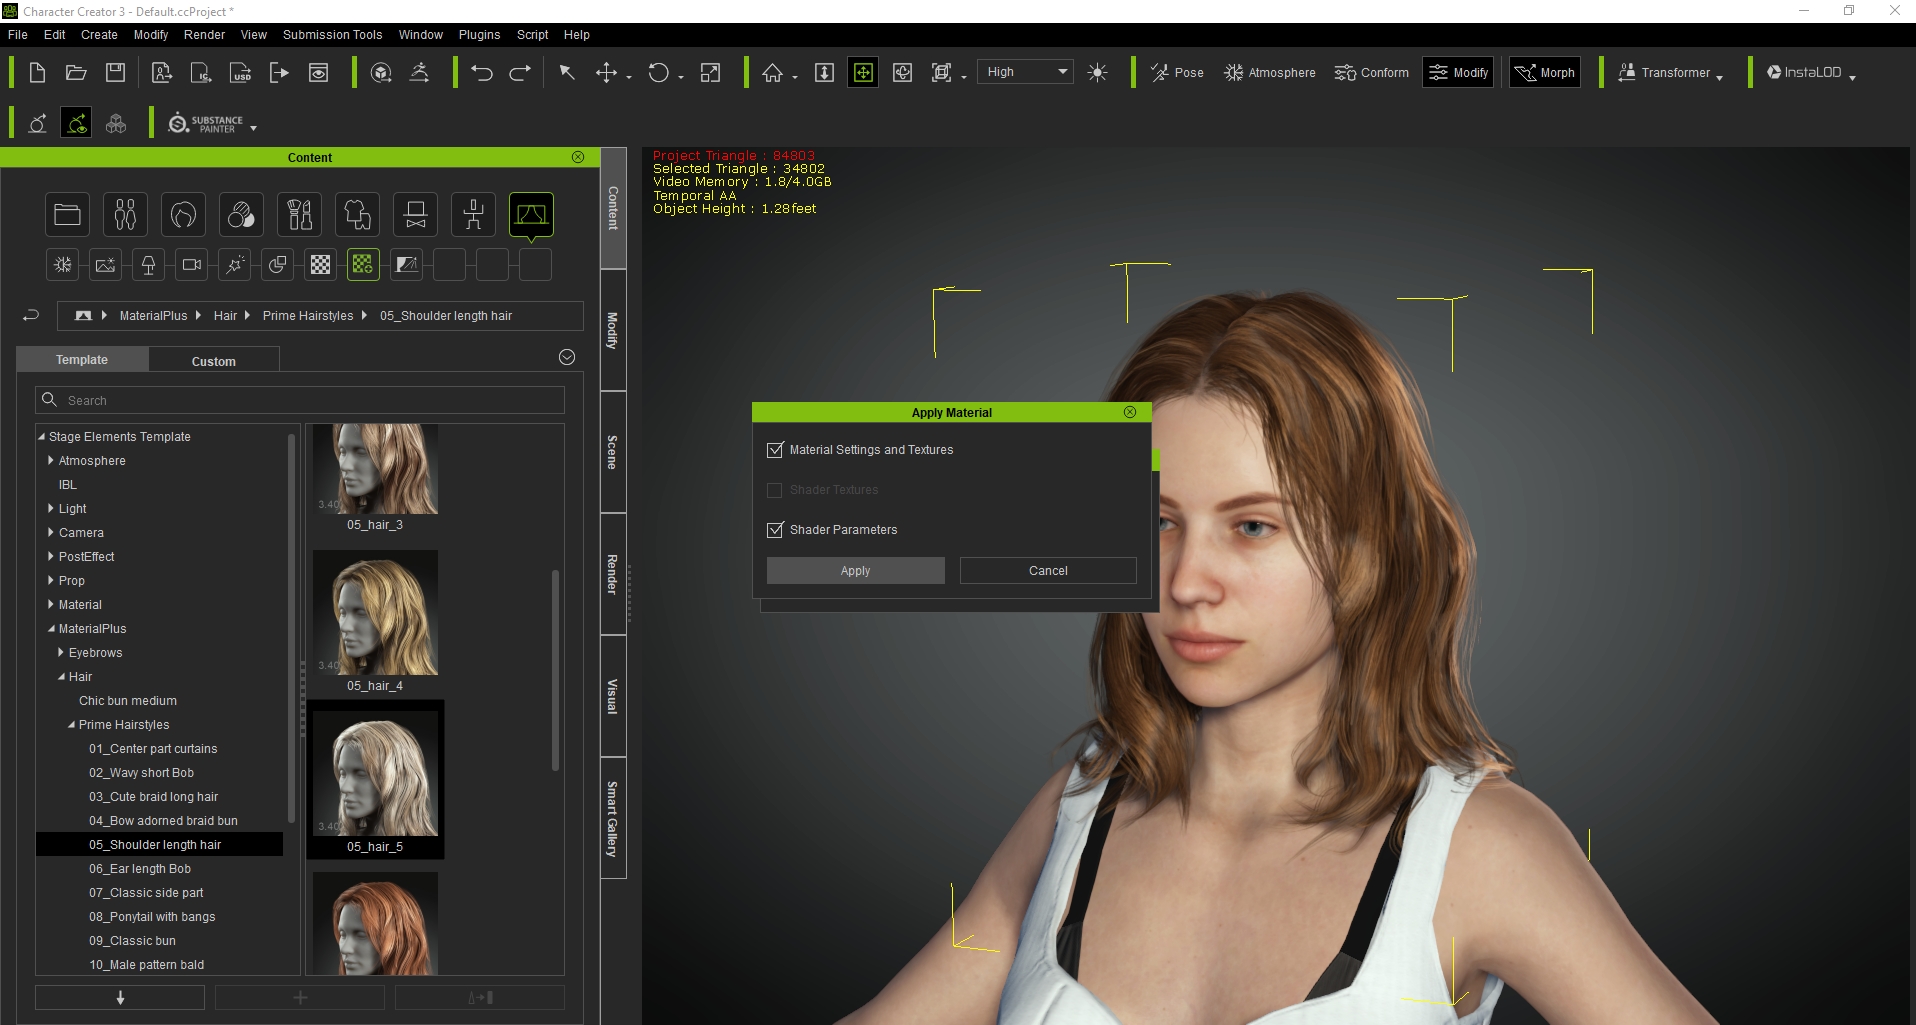Click the Conform button in toolbar

tap(1371, 72)
